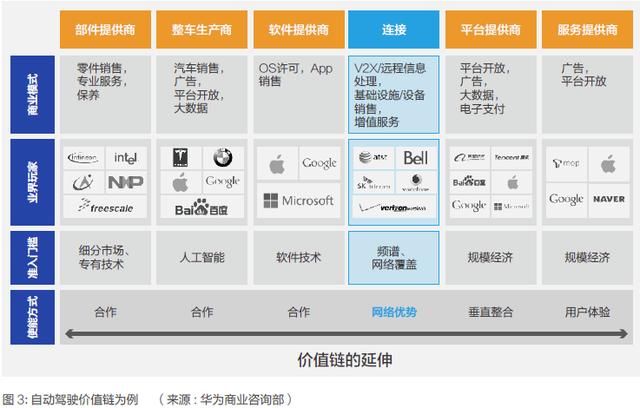Select the blue 连接 column header
This screenshot has width=640, height=408.
pyautogui.click(x=394, y=29)
